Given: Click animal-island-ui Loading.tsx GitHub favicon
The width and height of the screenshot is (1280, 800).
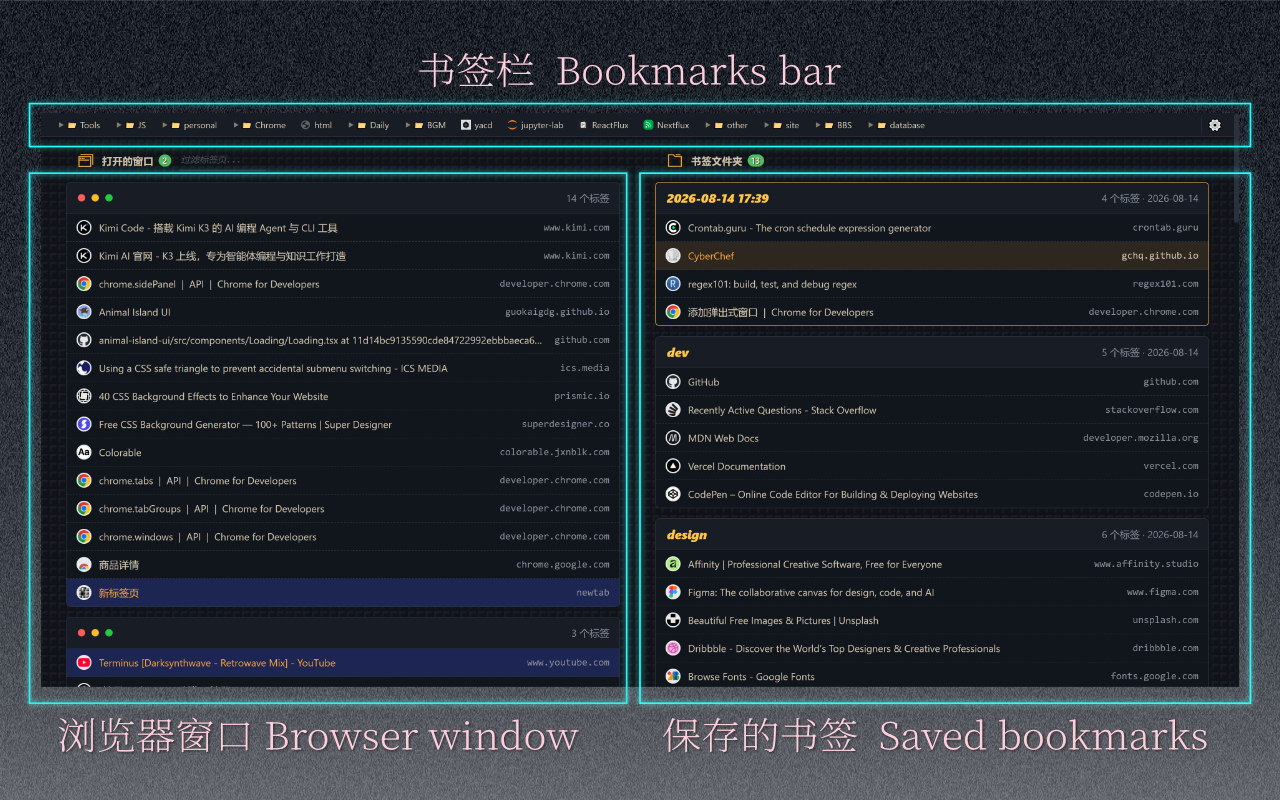Looking at the screenshot, I should pos(84,340).
